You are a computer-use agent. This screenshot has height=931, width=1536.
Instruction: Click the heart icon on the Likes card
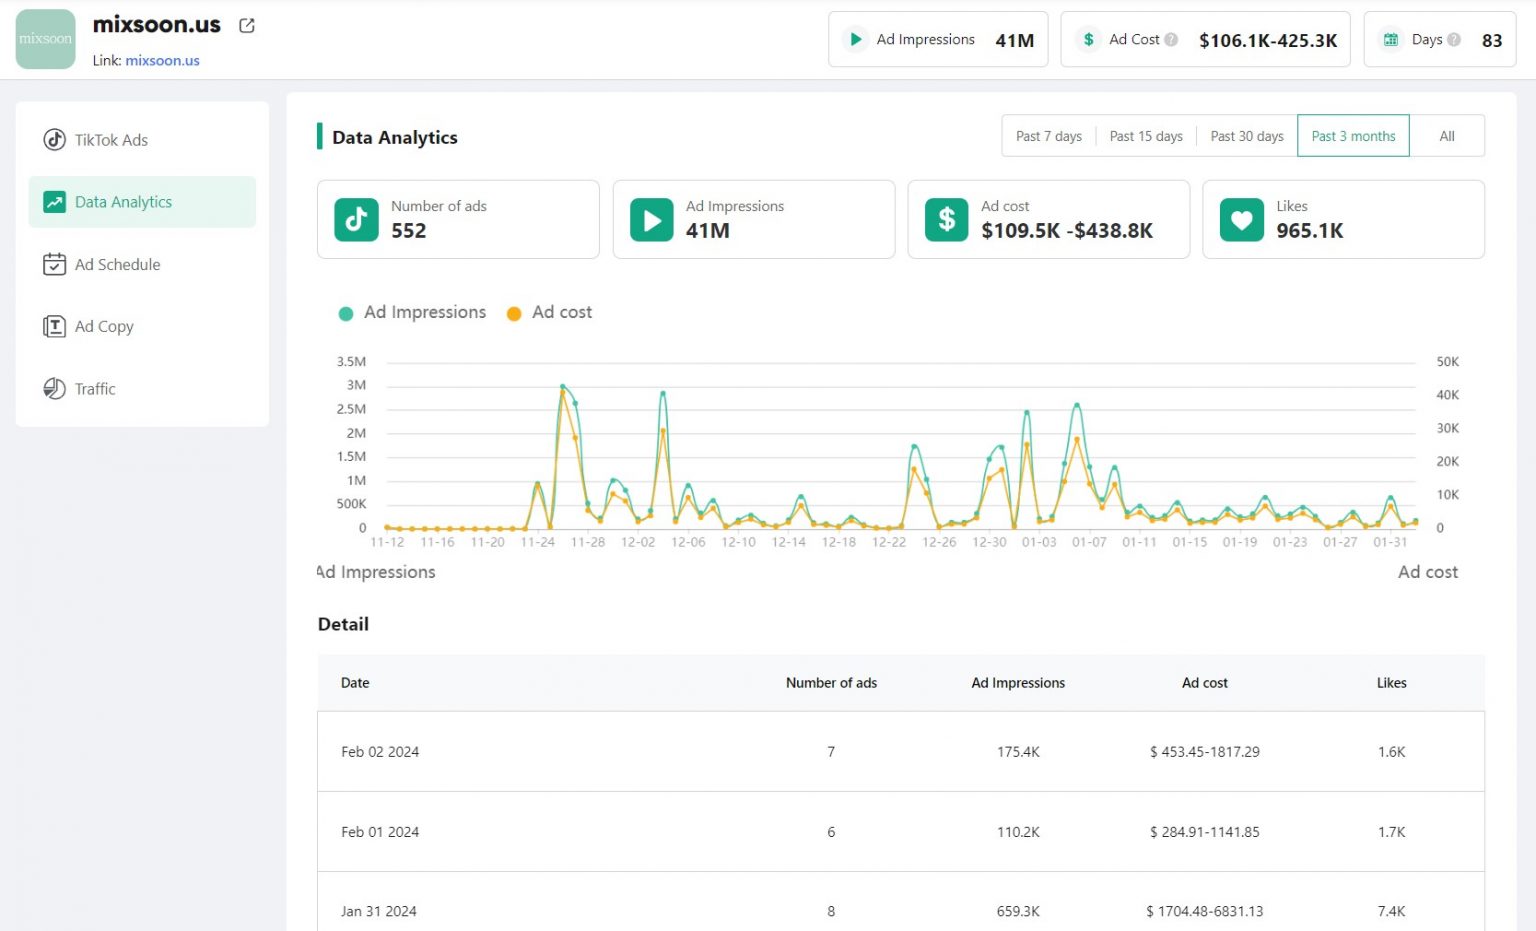click(x=1240, y=219)
